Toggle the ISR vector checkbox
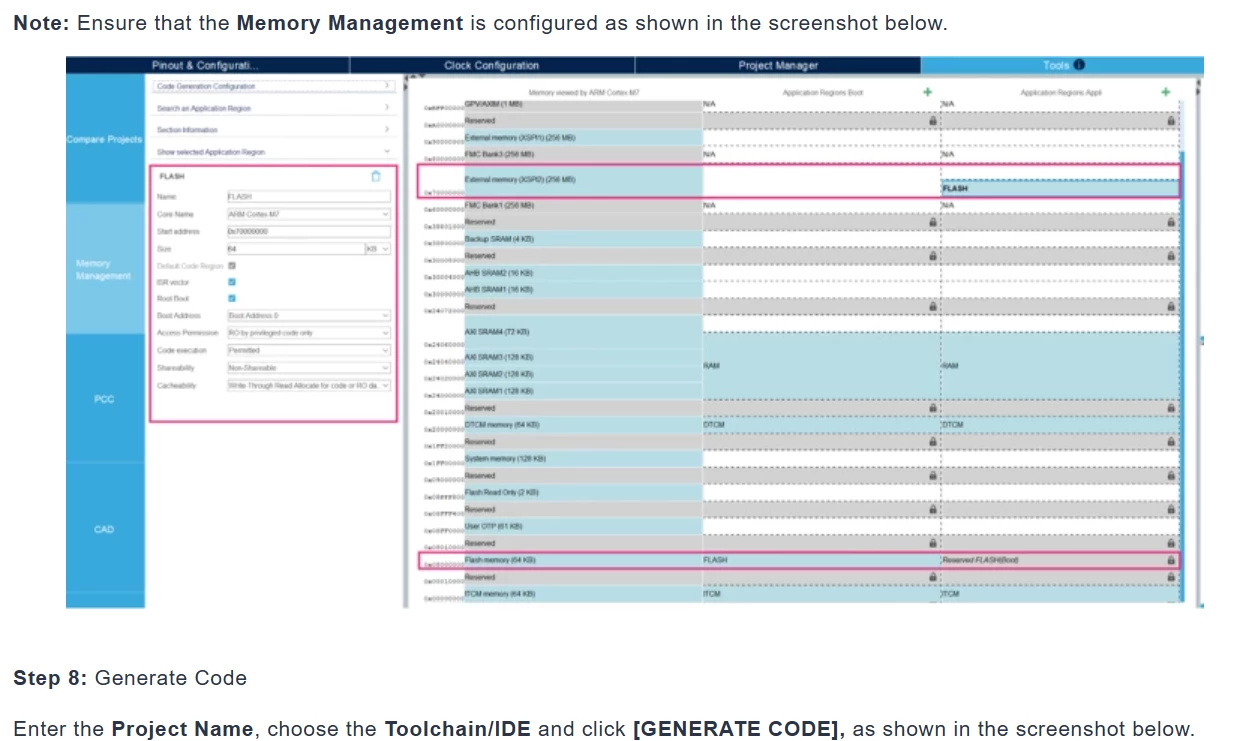1244x741 pixels. click(x=232, y=282)
